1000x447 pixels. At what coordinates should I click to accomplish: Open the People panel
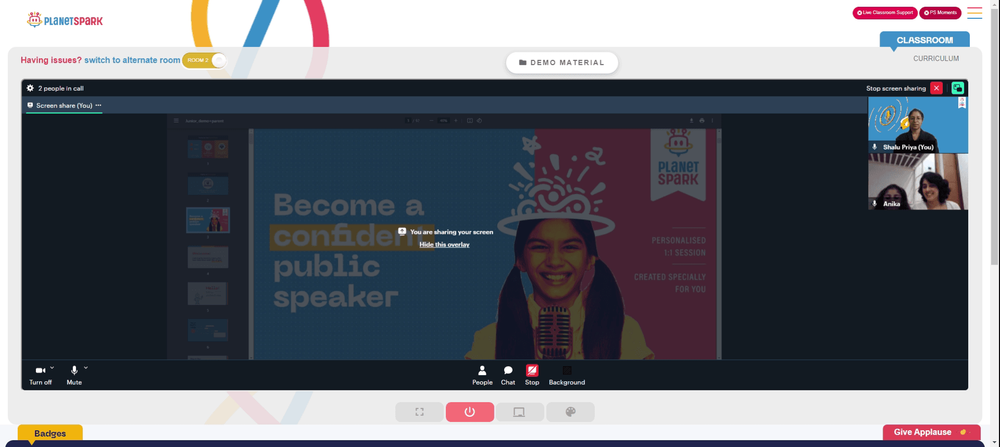[482, 375]
